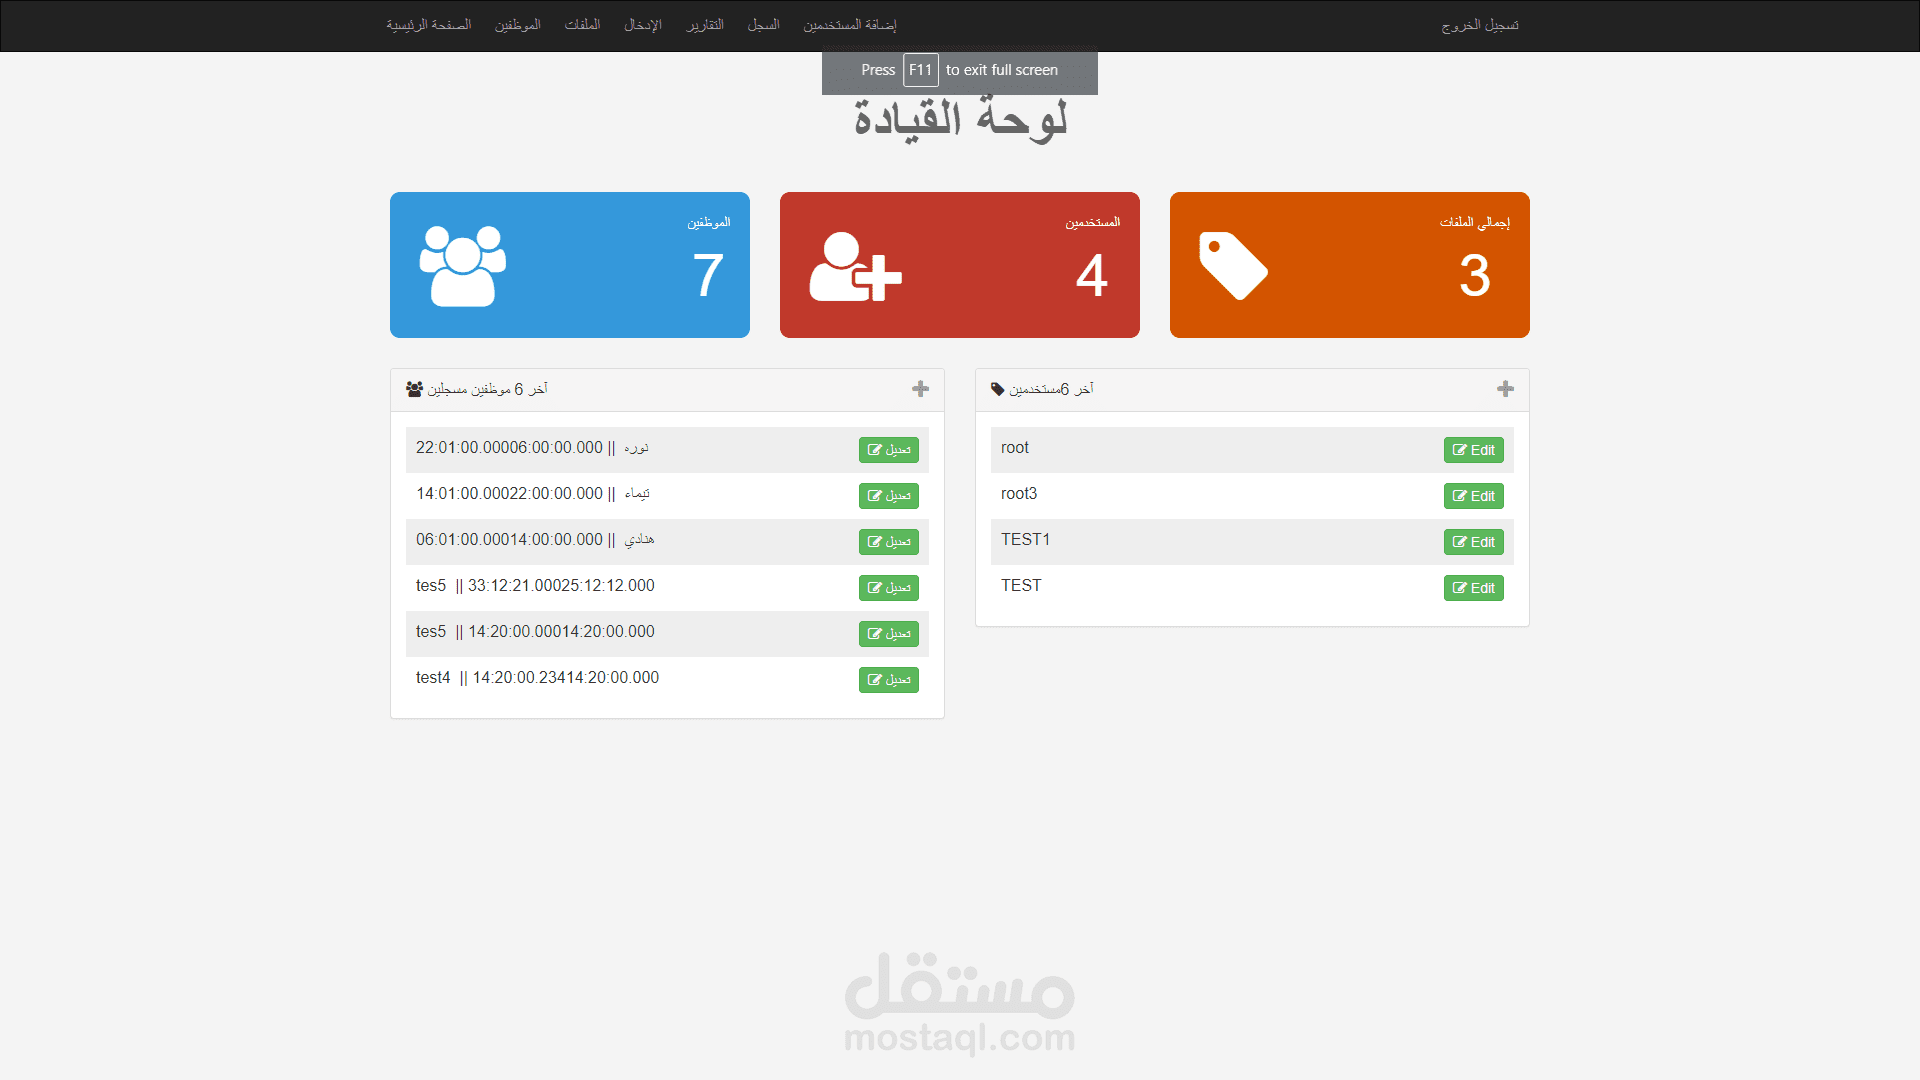Click the tag icon in orange card
The image size is (1920, 1080).
pos(1233,266)
